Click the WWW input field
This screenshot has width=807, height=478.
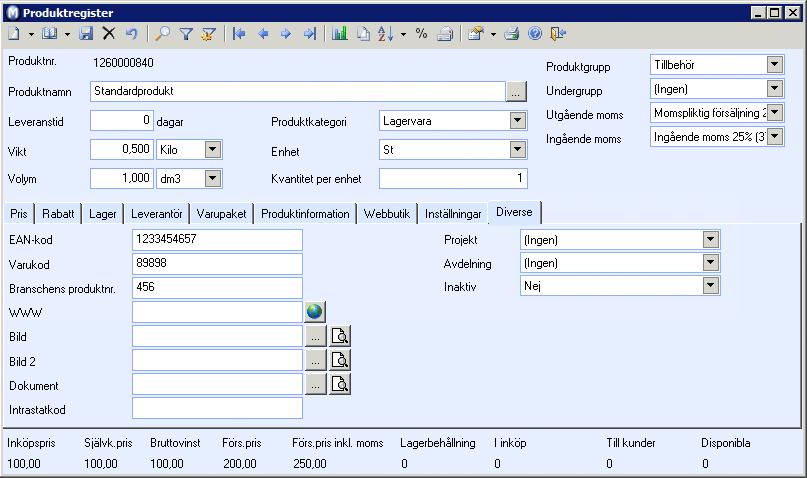217,312
